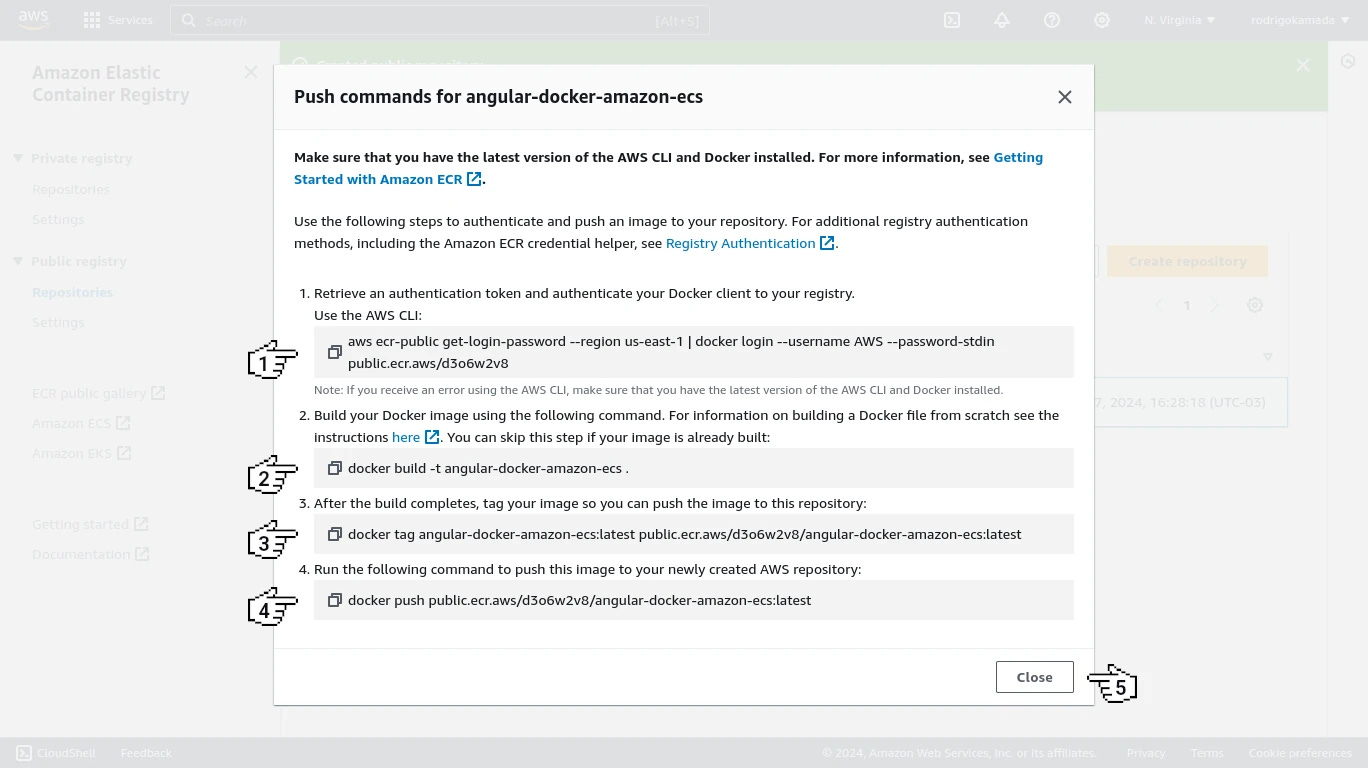The image size is (1368, 768).
Task: Click the docker build command text
Action: click(488, 468)
